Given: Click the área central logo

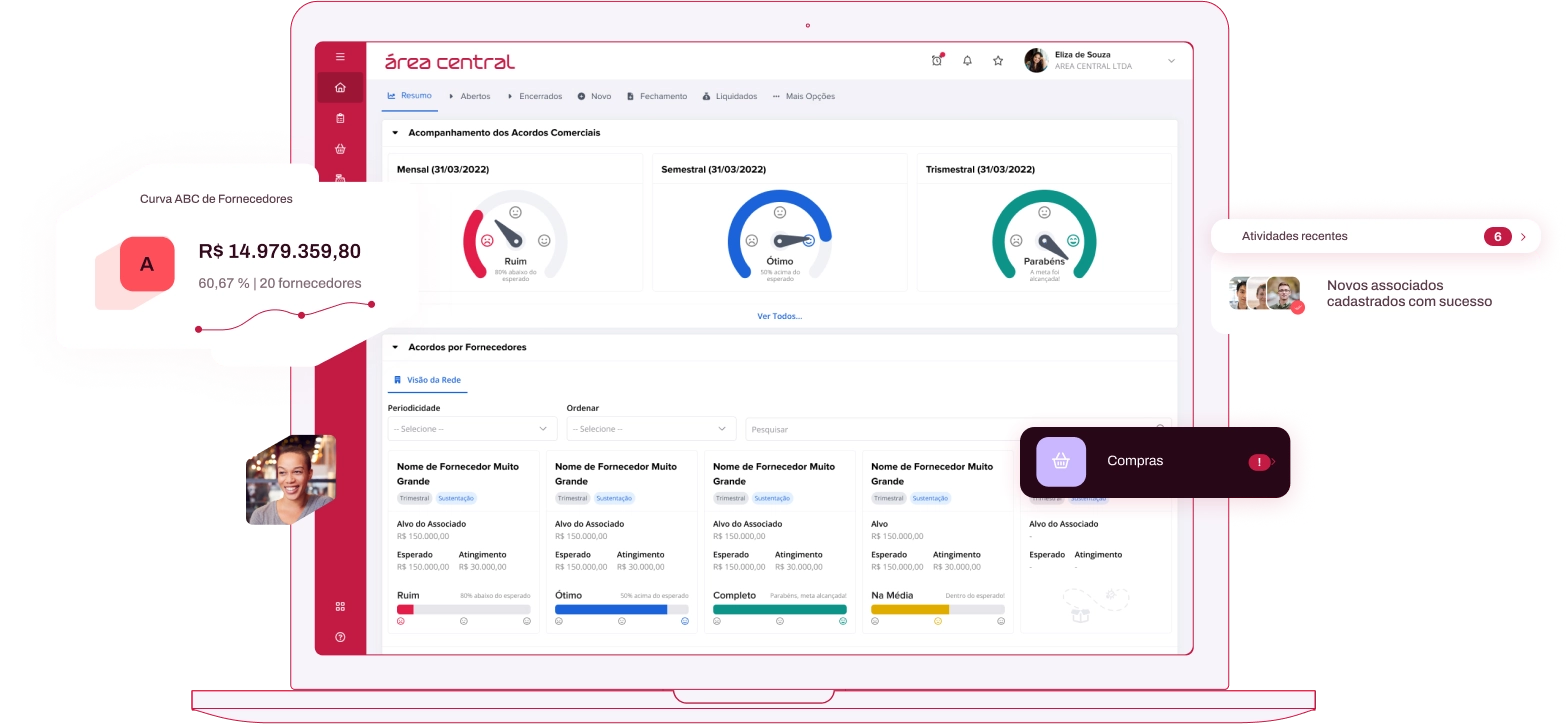Looking at the screenshot, I should 450,61.
